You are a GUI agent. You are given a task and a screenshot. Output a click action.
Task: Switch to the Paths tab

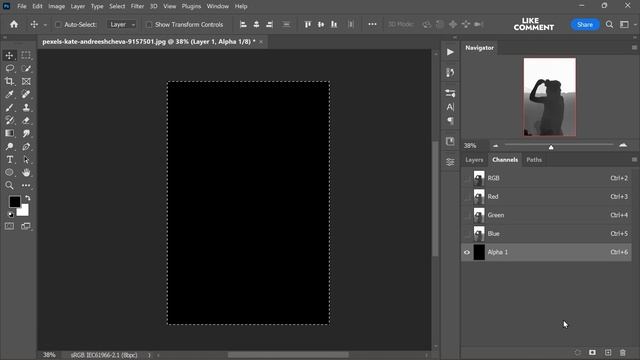tap(534, 160)
